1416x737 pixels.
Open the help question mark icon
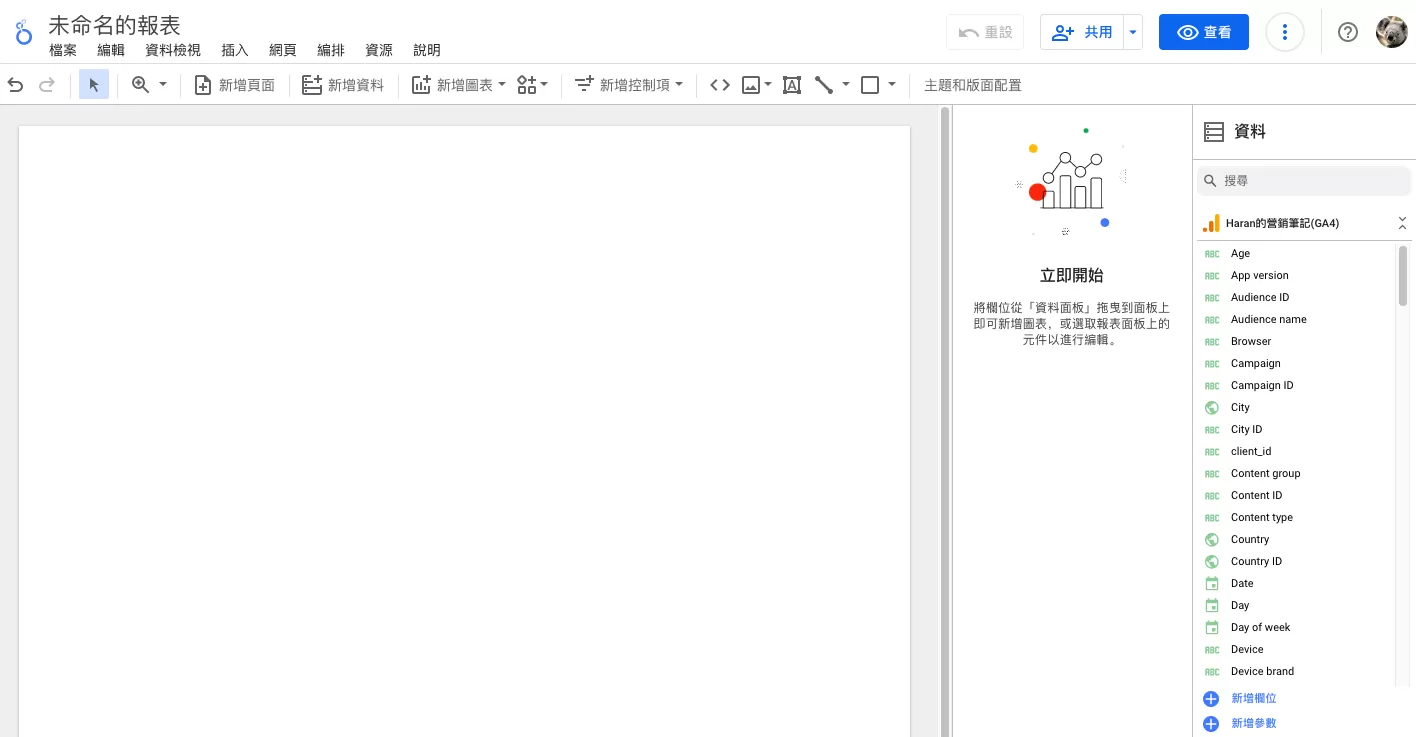point(1348,32)
